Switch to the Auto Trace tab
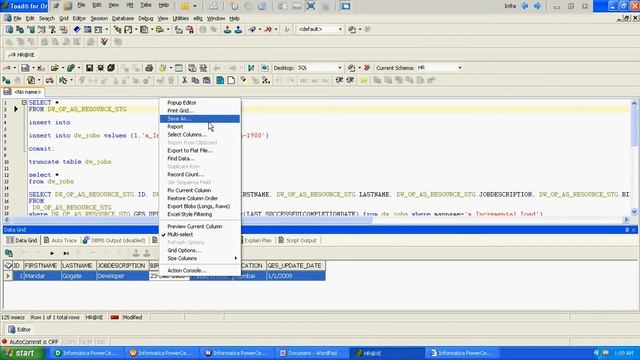Image resolution: width=640 pixels, height=360 pixels. 60,240
